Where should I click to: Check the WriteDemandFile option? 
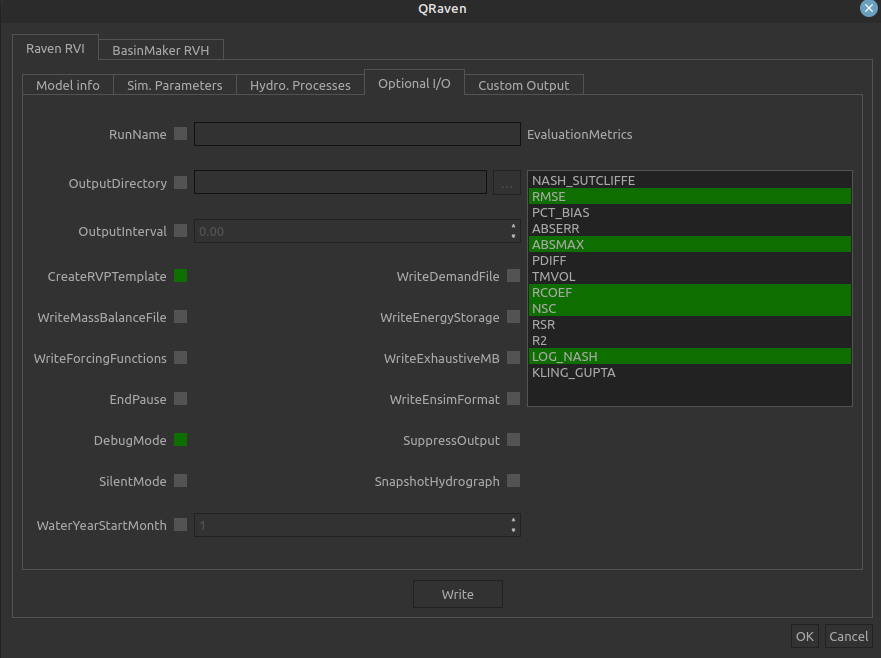pos(514,276)
